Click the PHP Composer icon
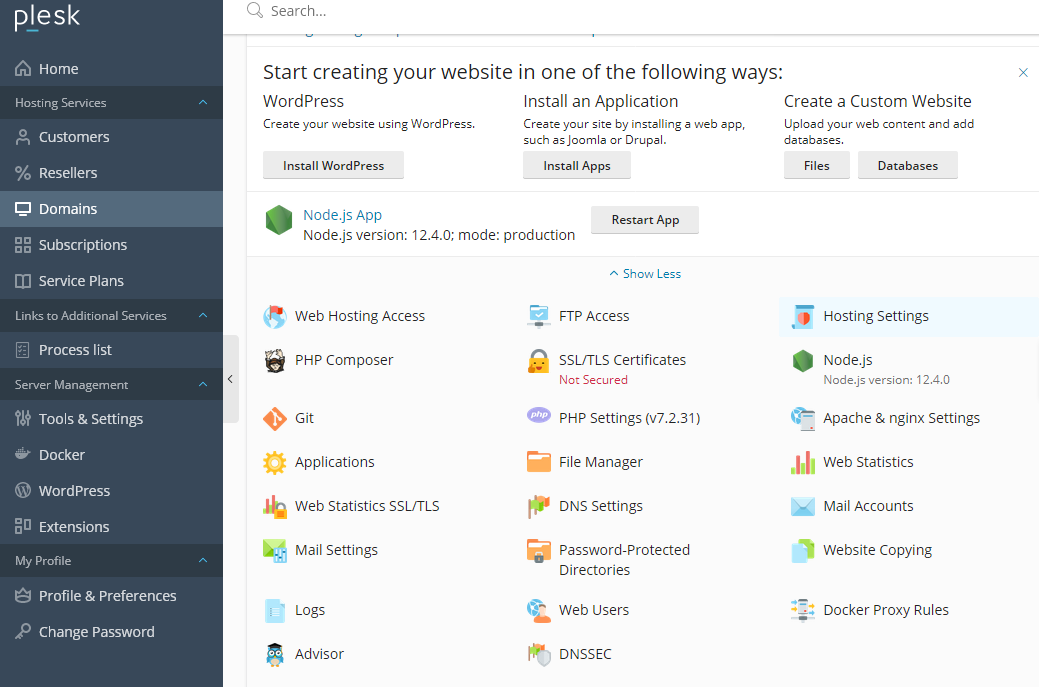 [x=274, y=360]
